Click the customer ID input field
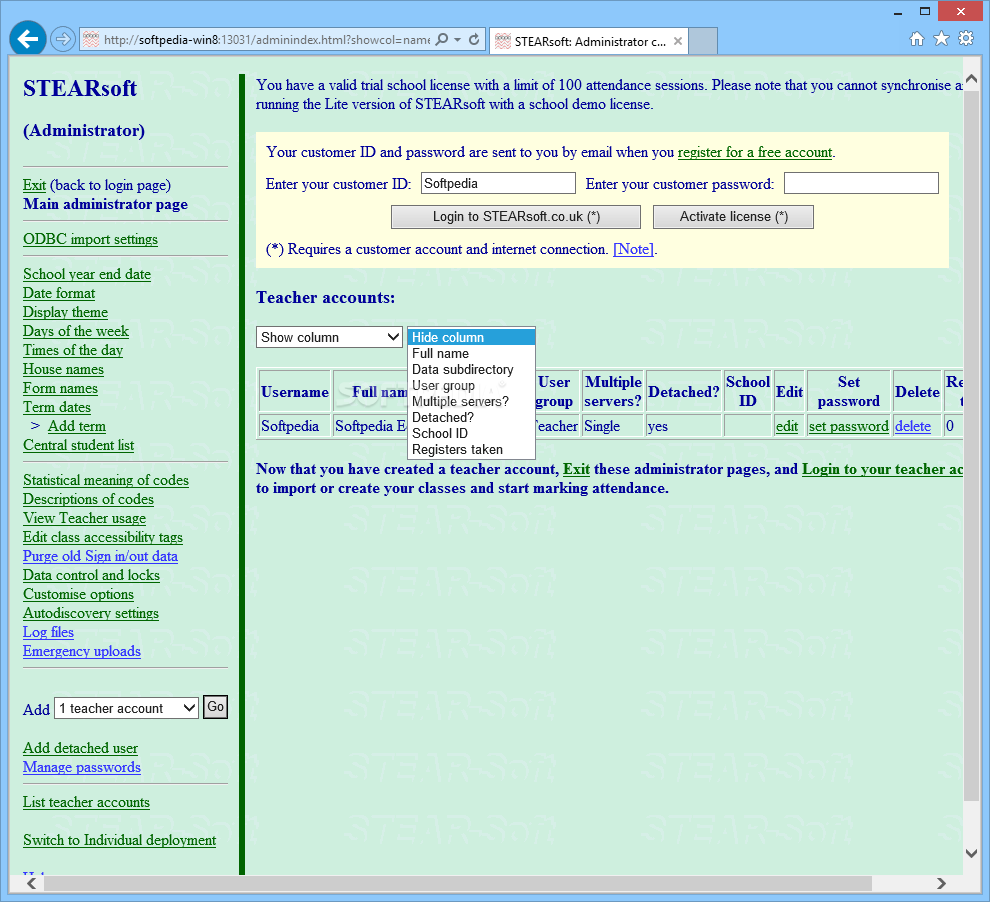Image resolution: width=990 pixels, height=902 pixels. pos(498,183)
